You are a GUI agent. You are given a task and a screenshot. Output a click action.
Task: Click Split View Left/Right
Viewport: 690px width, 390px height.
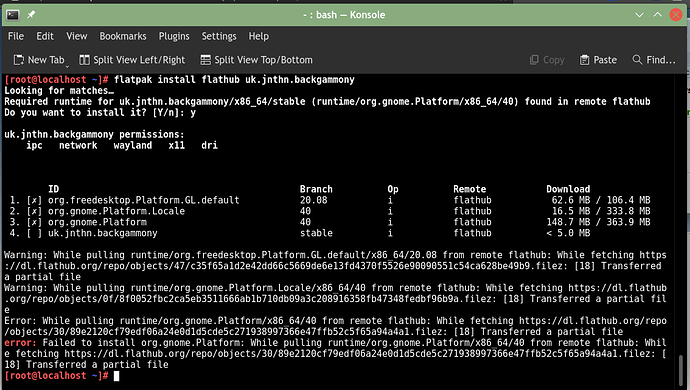[132, 60]
